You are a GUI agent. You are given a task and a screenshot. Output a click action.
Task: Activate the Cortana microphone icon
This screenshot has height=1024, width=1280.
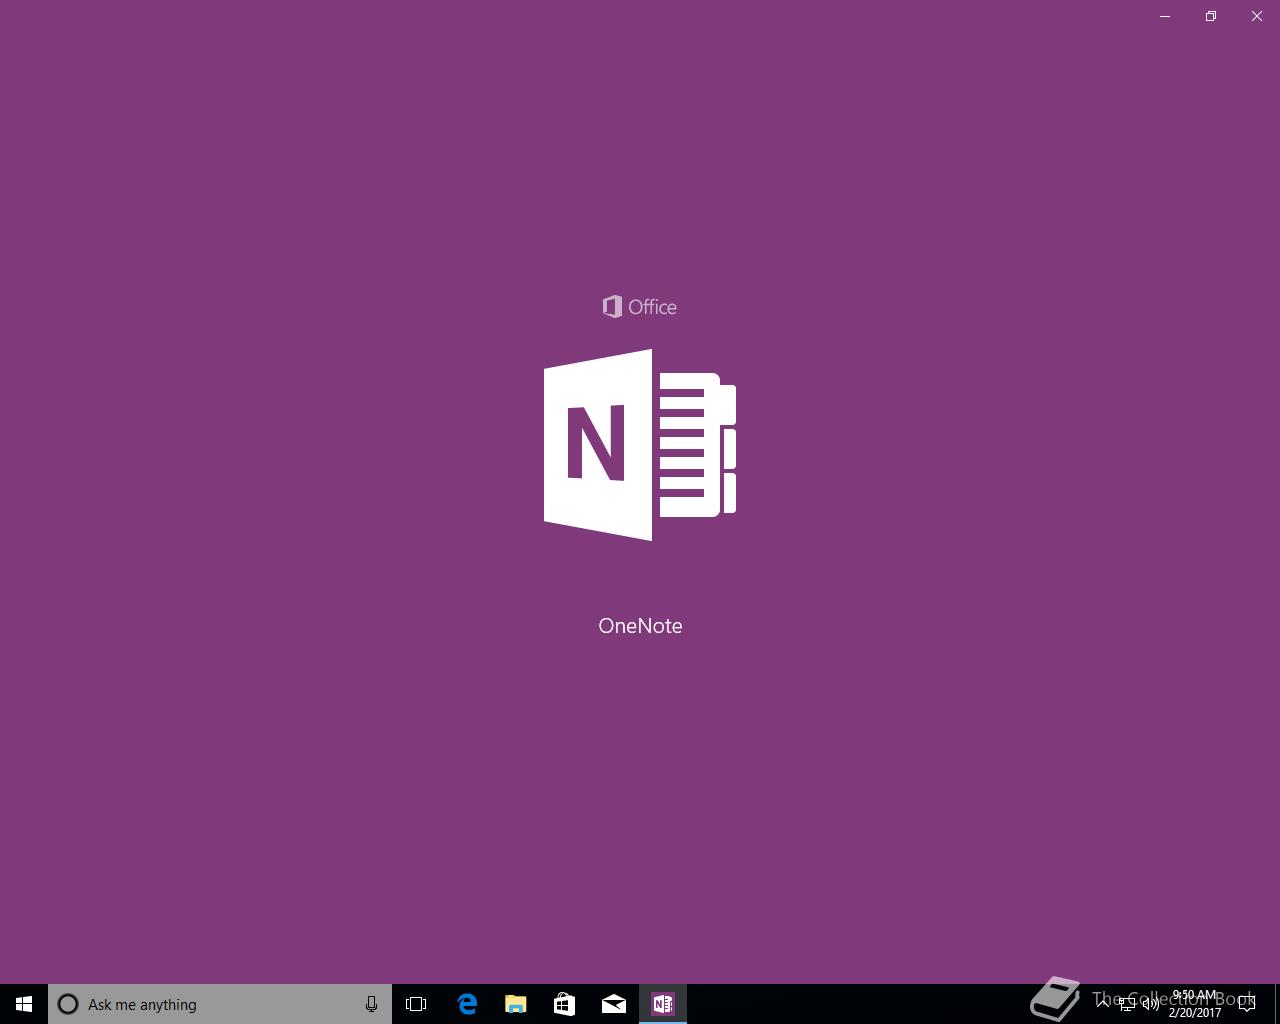[371, 1004]
